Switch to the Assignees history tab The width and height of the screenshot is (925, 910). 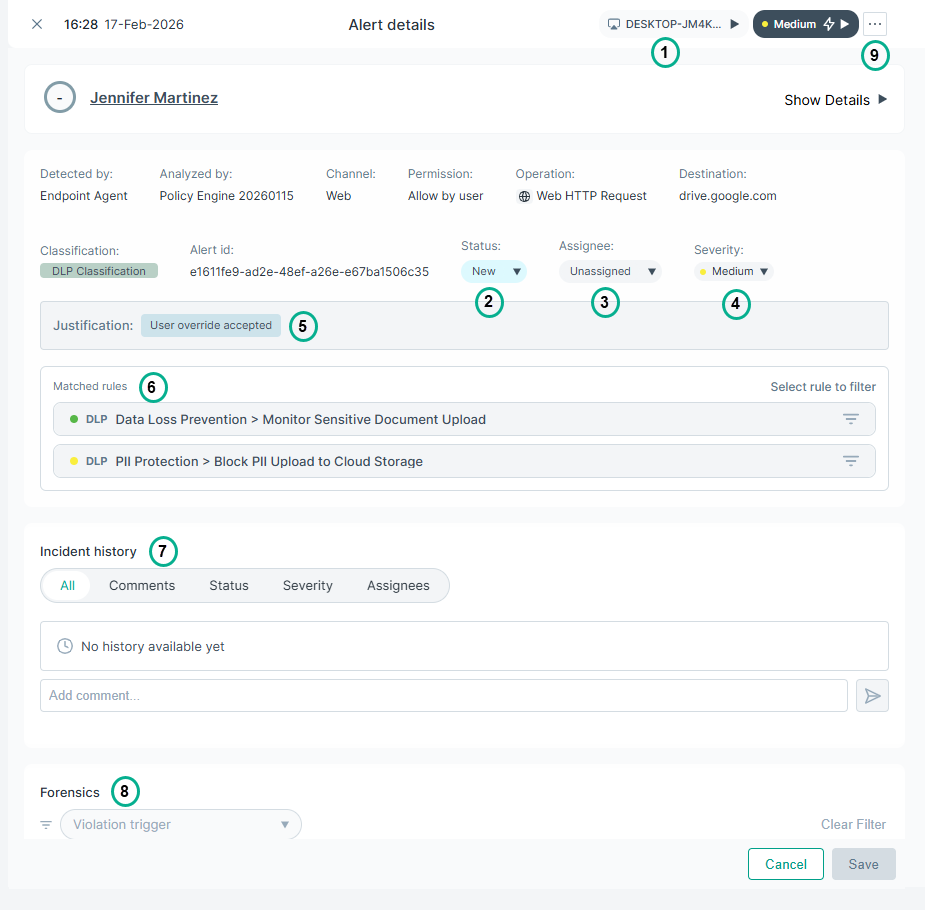398,586
